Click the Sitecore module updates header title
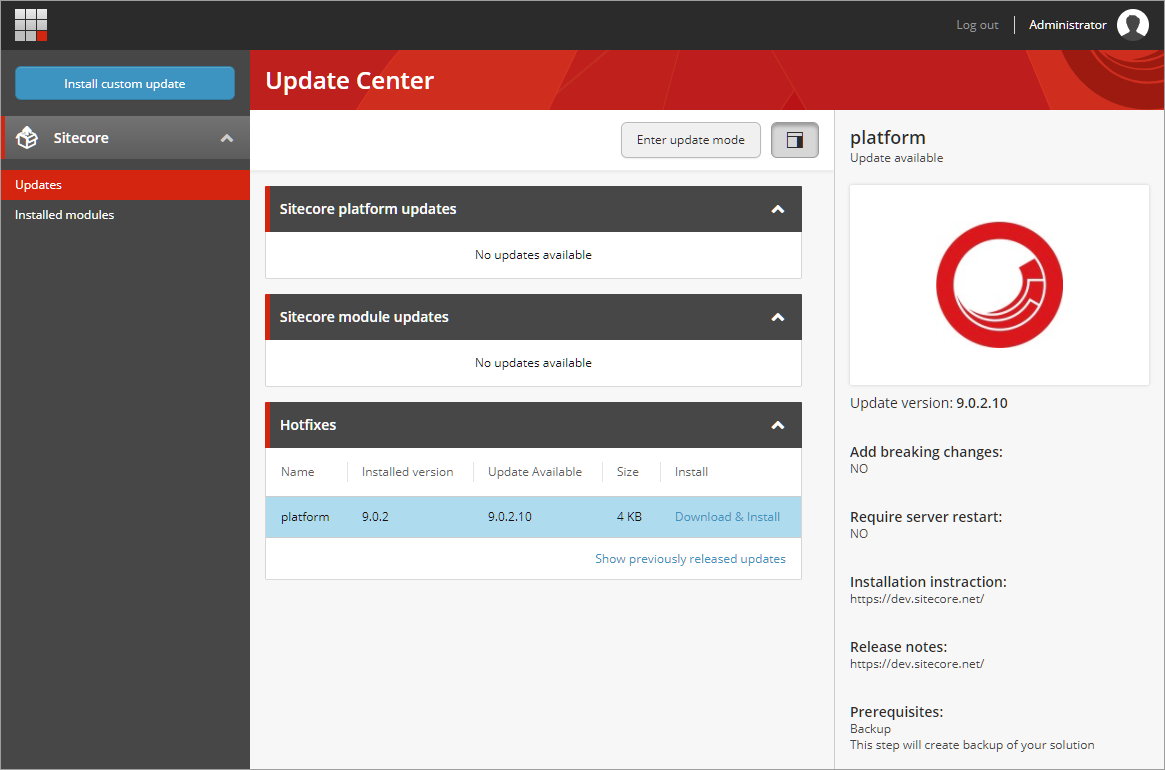Viewport: 1165px width, 770px height. (x=364, y=317)
